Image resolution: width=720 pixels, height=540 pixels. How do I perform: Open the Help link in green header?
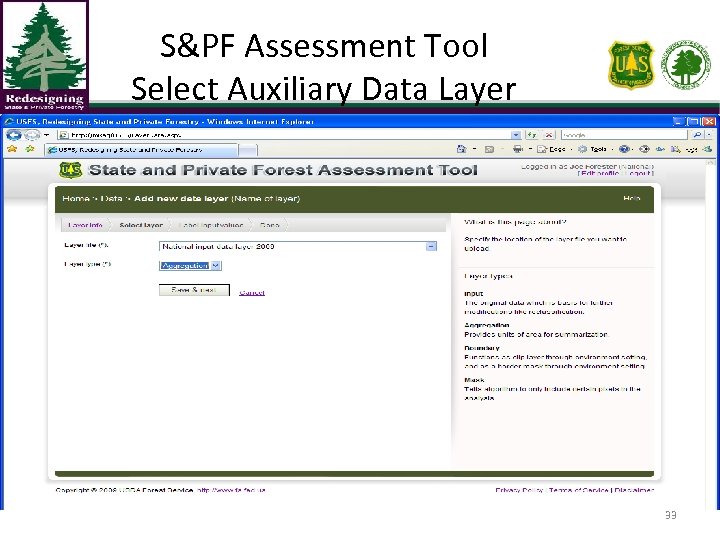(632, 198)
